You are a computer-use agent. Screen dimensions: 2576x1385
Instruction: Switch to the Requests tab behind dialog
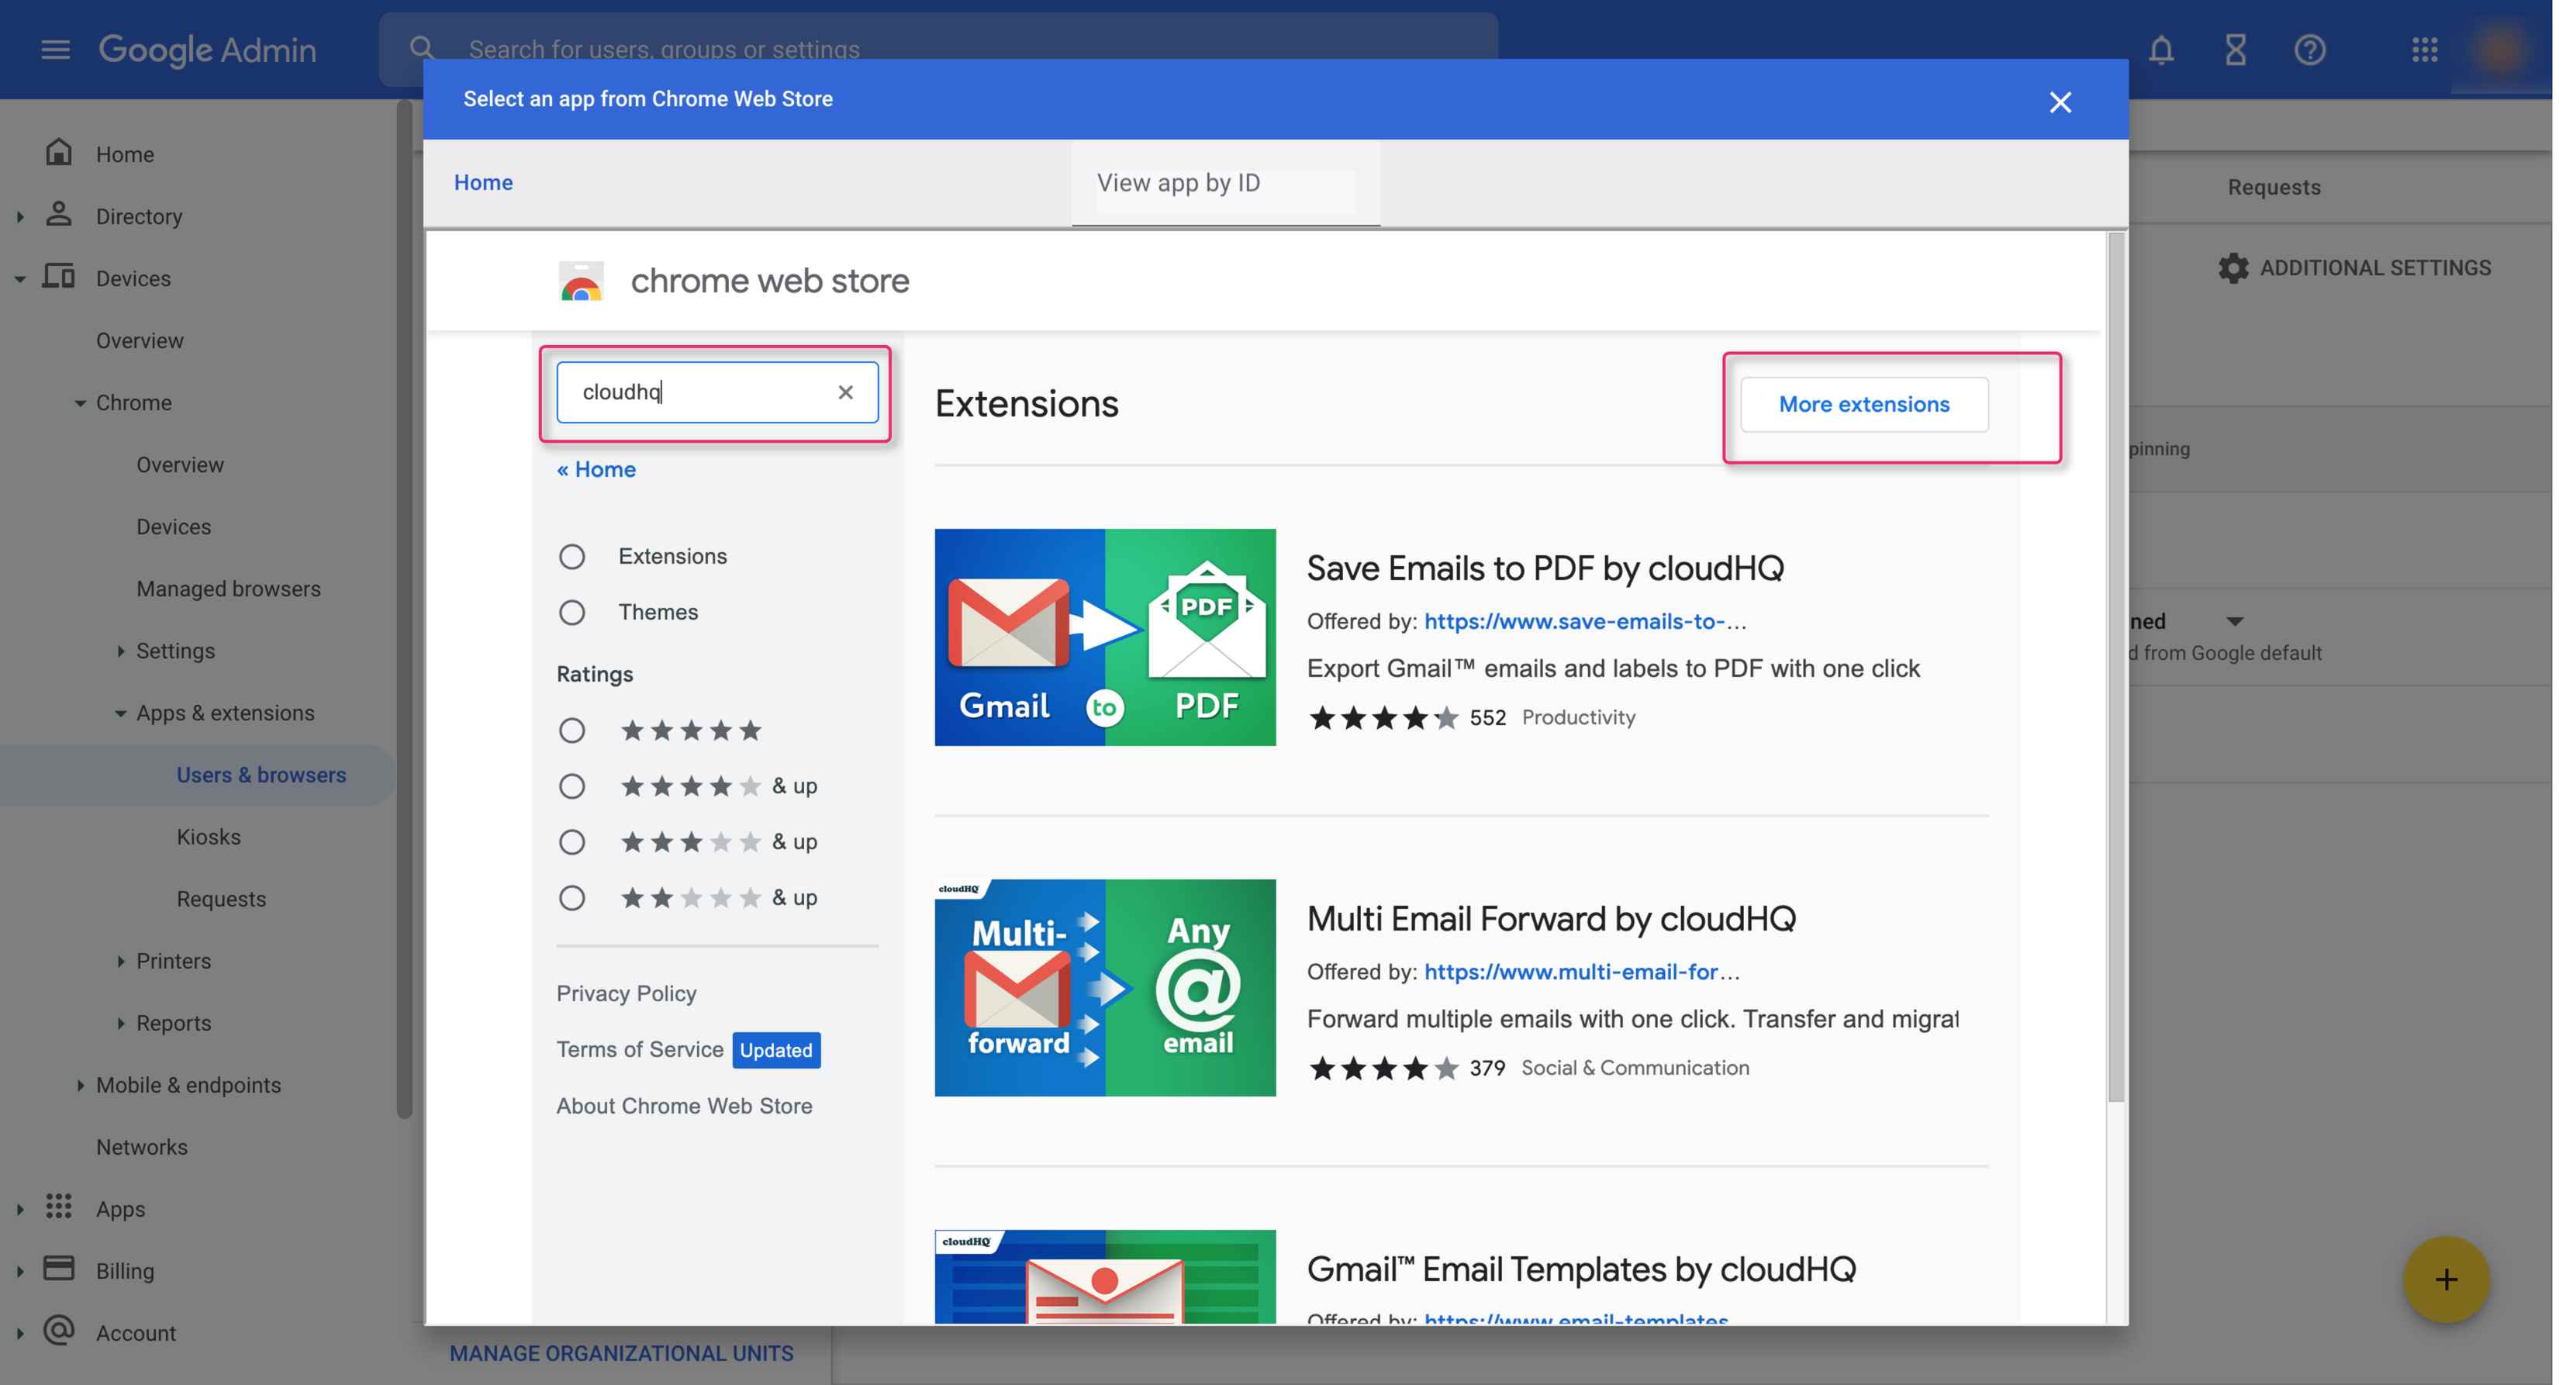(2273, 187)
